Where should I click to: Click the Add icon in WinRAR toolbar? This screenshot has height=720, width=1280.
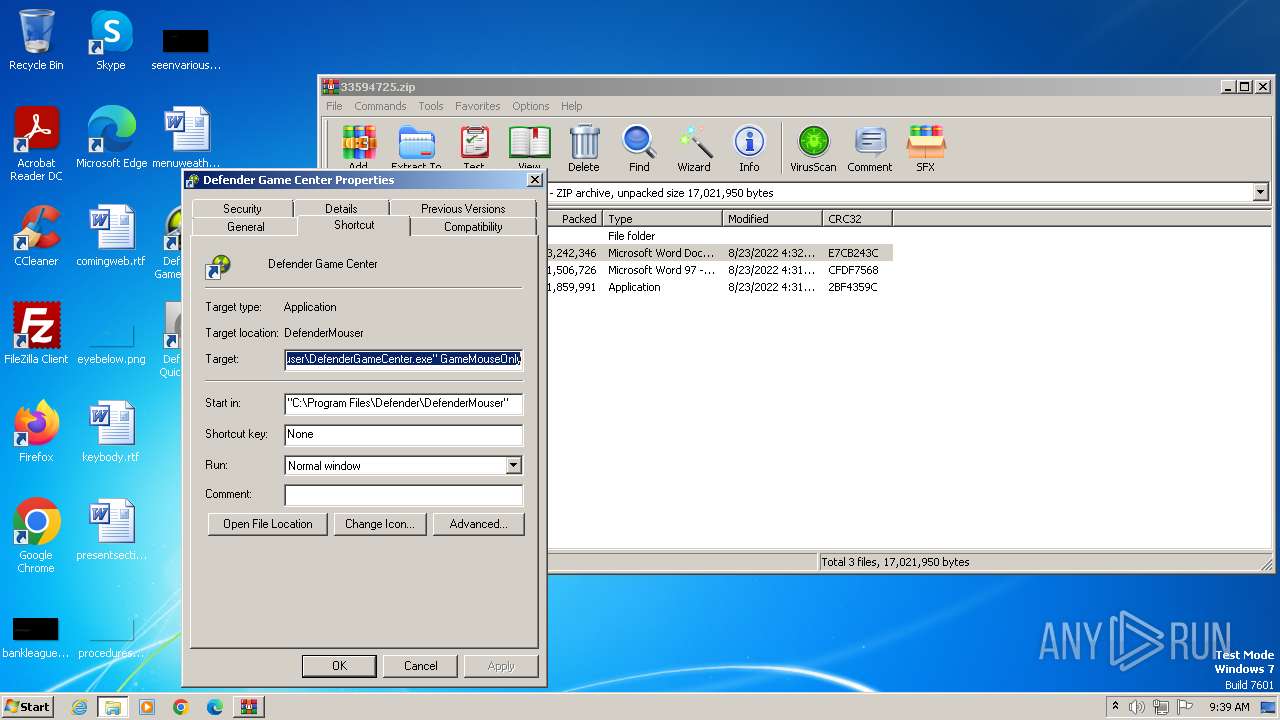(358, 148)
